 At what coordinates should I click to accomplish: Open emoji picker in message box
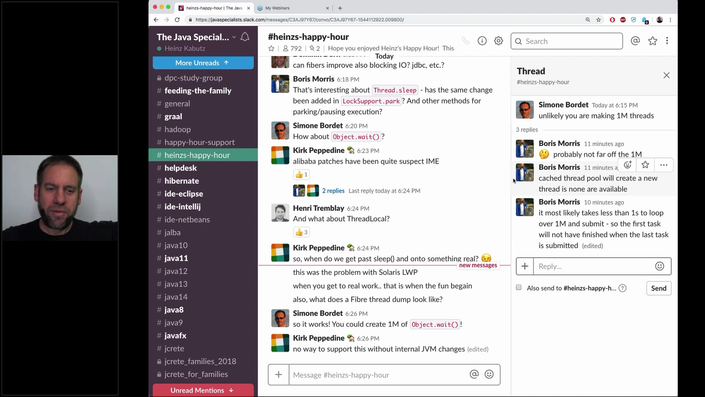tap(489, 374)
